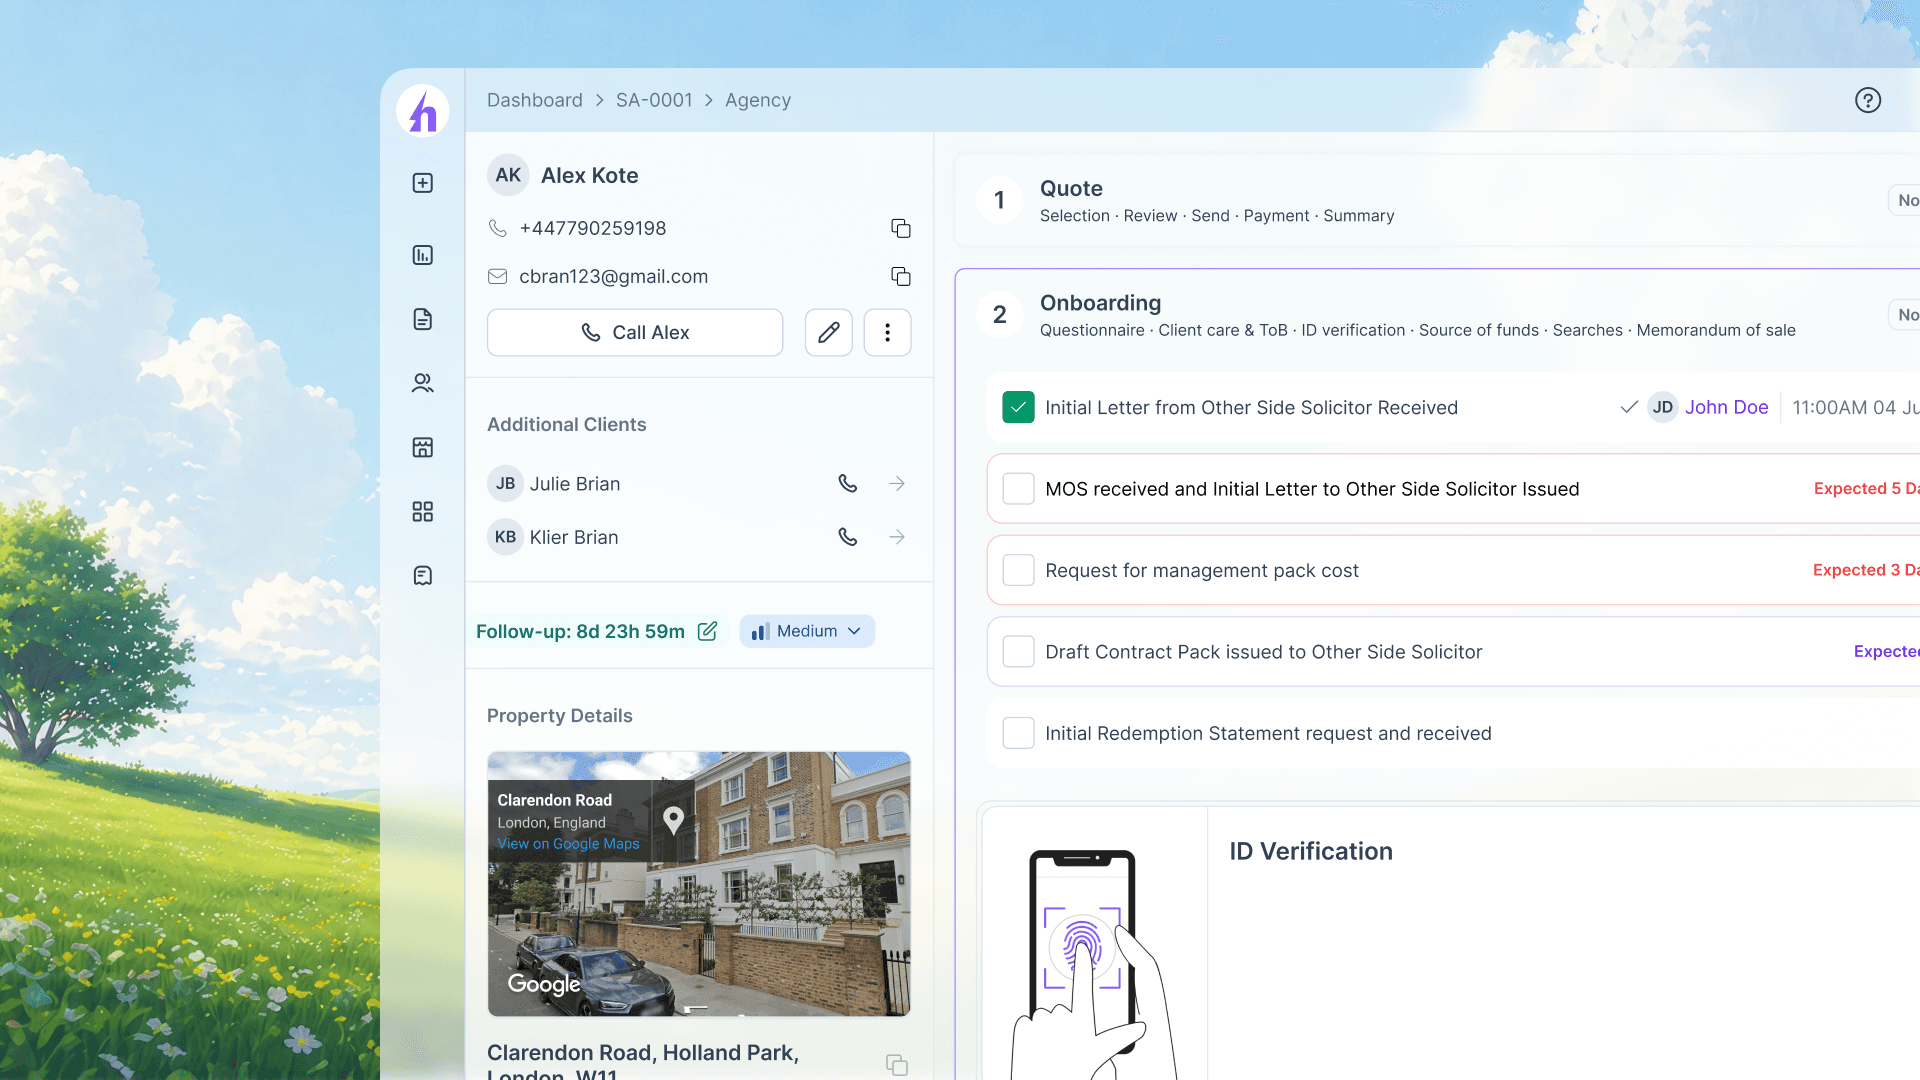Open the four-squares grid sidebar icon

pos(423,512)
